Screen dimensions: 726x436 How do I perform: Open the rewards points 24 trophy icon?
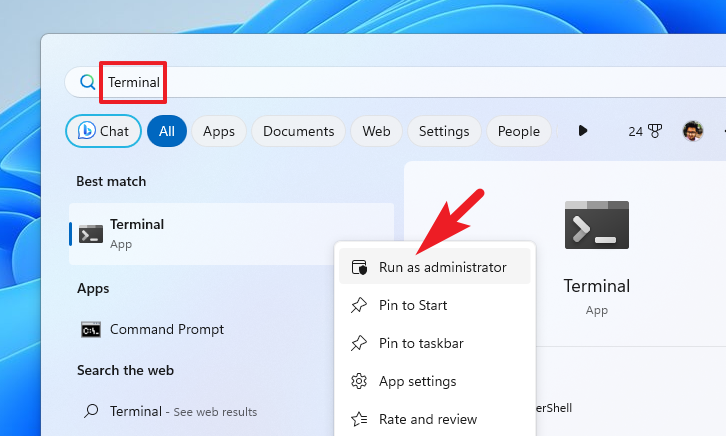[645, 131]
